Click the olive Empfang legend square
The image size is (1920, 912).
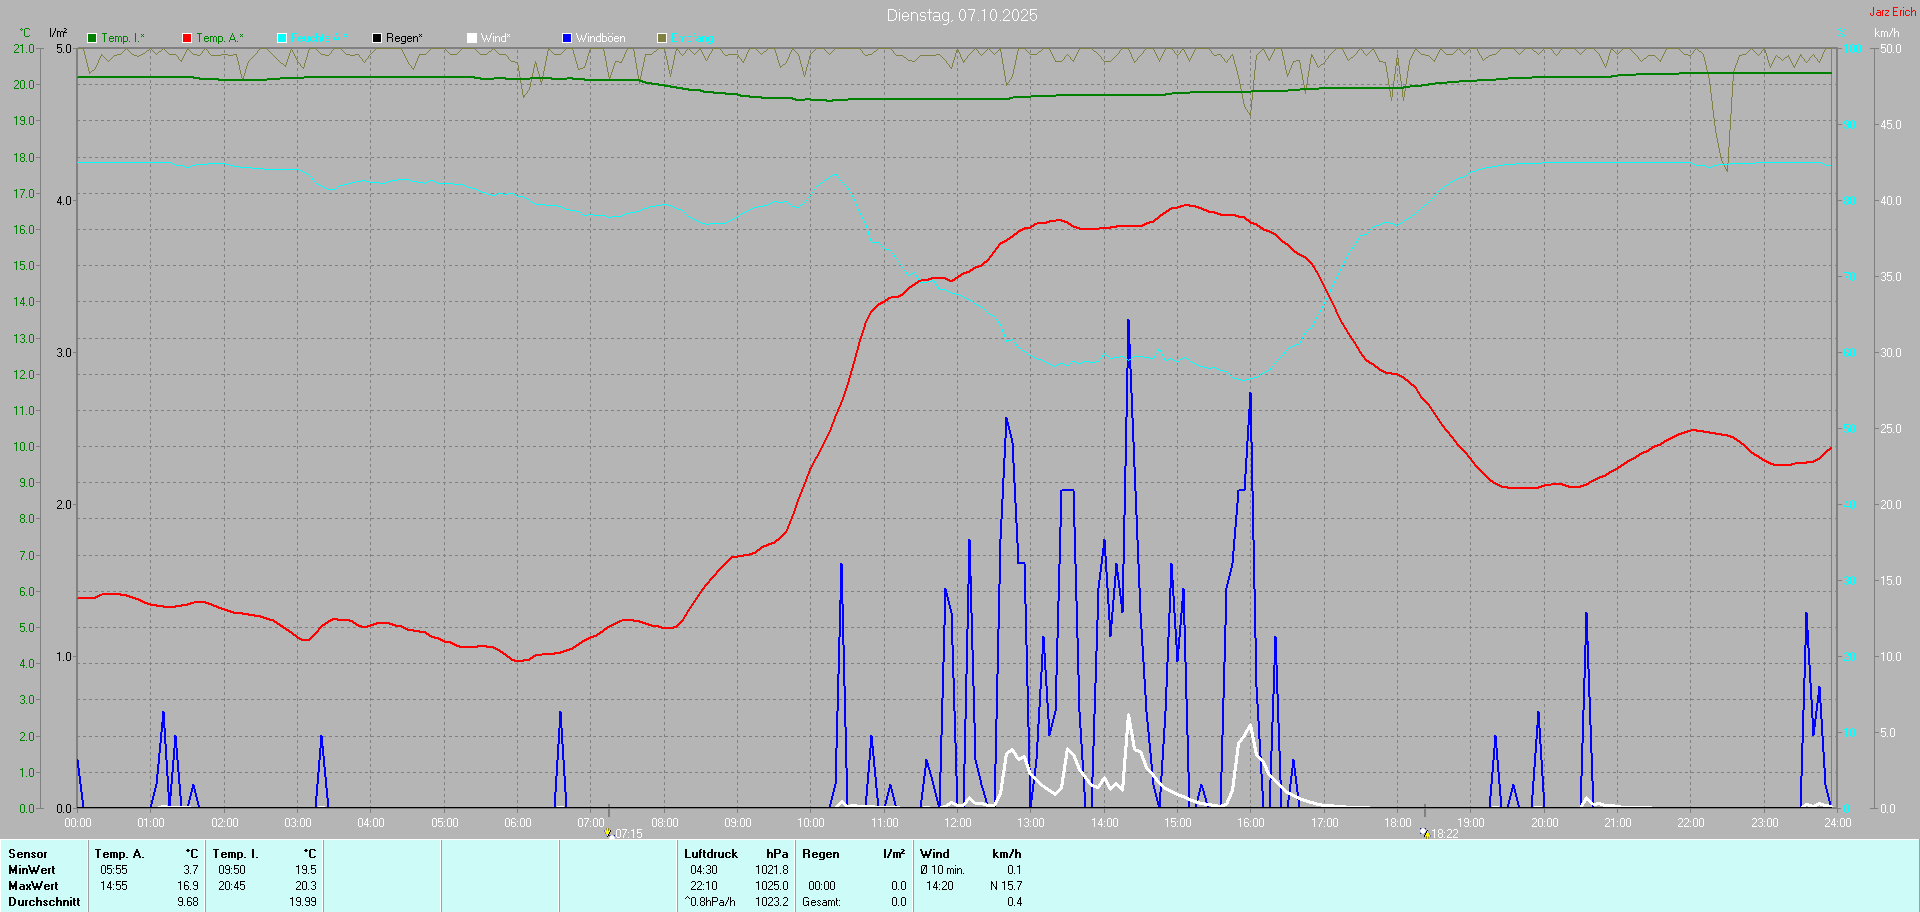point(662,38)
